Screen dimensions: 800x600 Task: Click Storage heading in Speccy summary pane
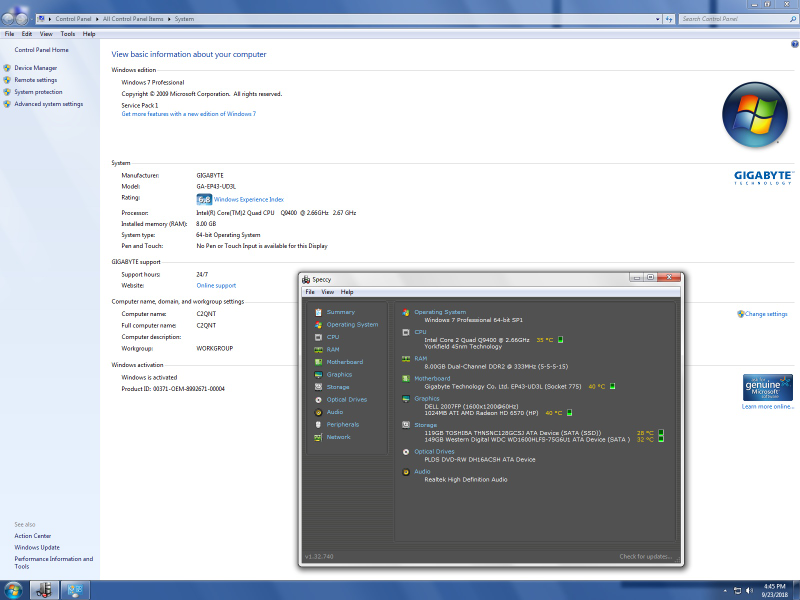(426, 425)
